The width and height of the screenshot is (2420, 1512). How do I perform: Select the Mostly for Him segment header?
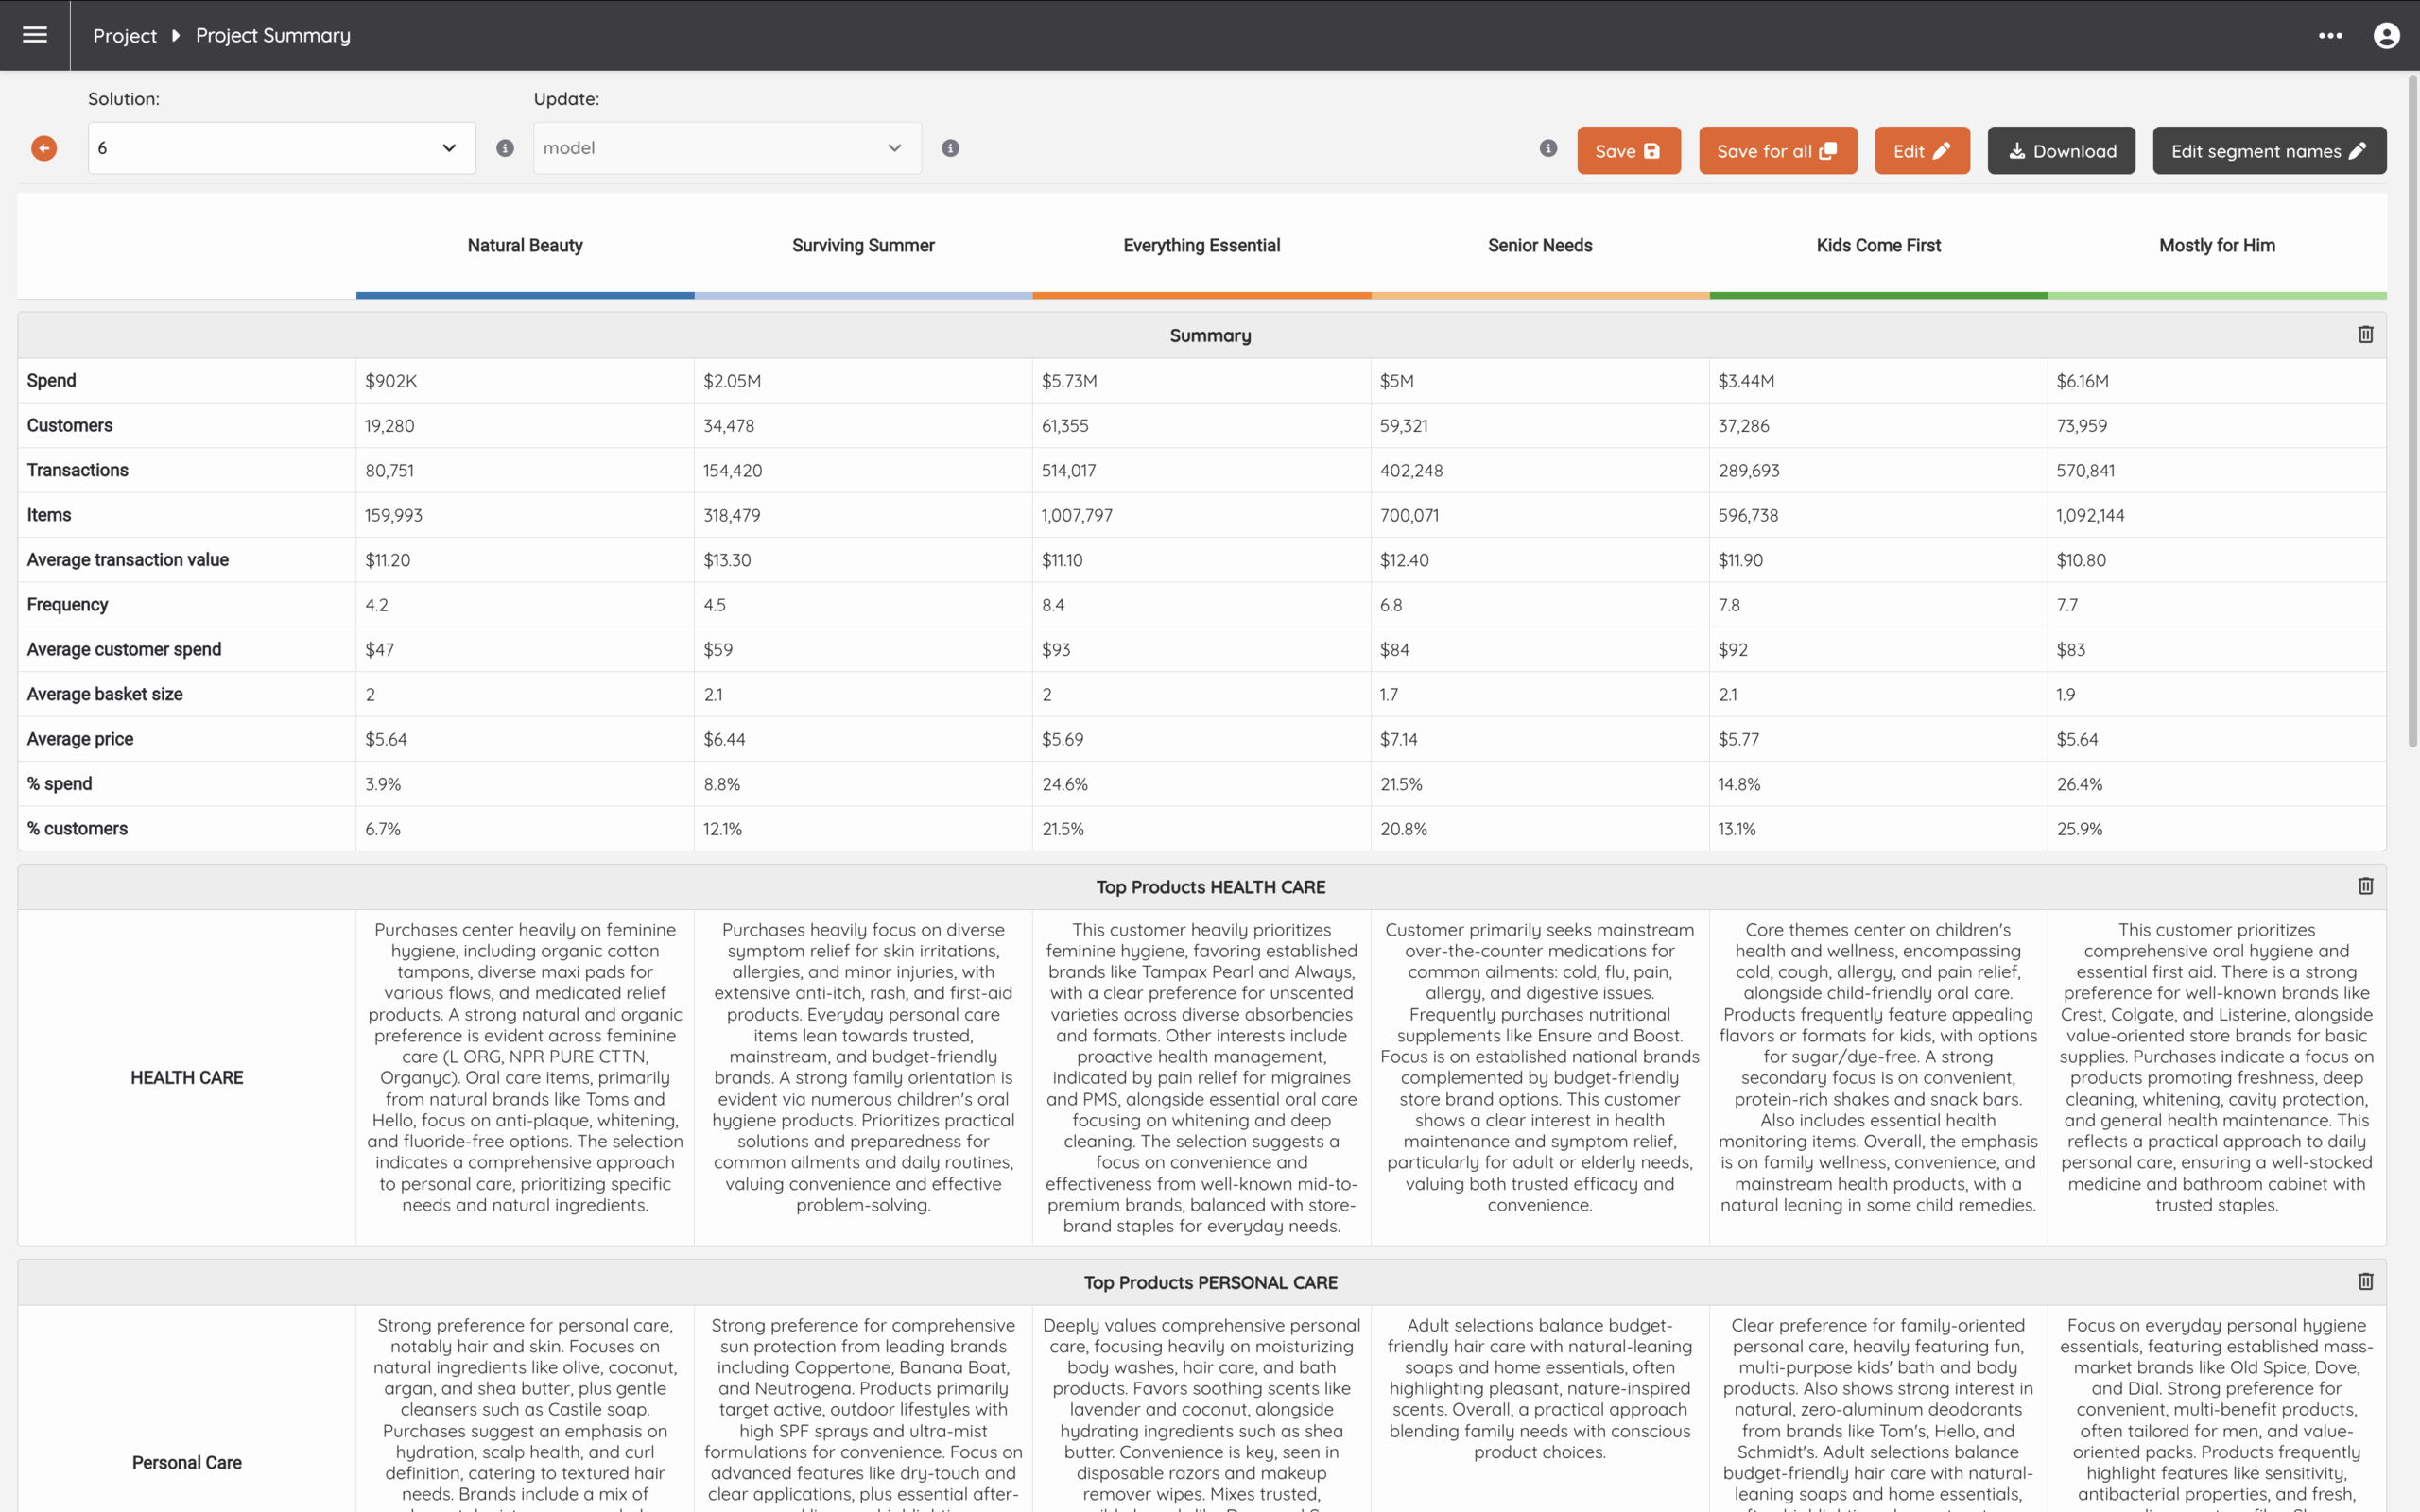[x=2217, y=245]
